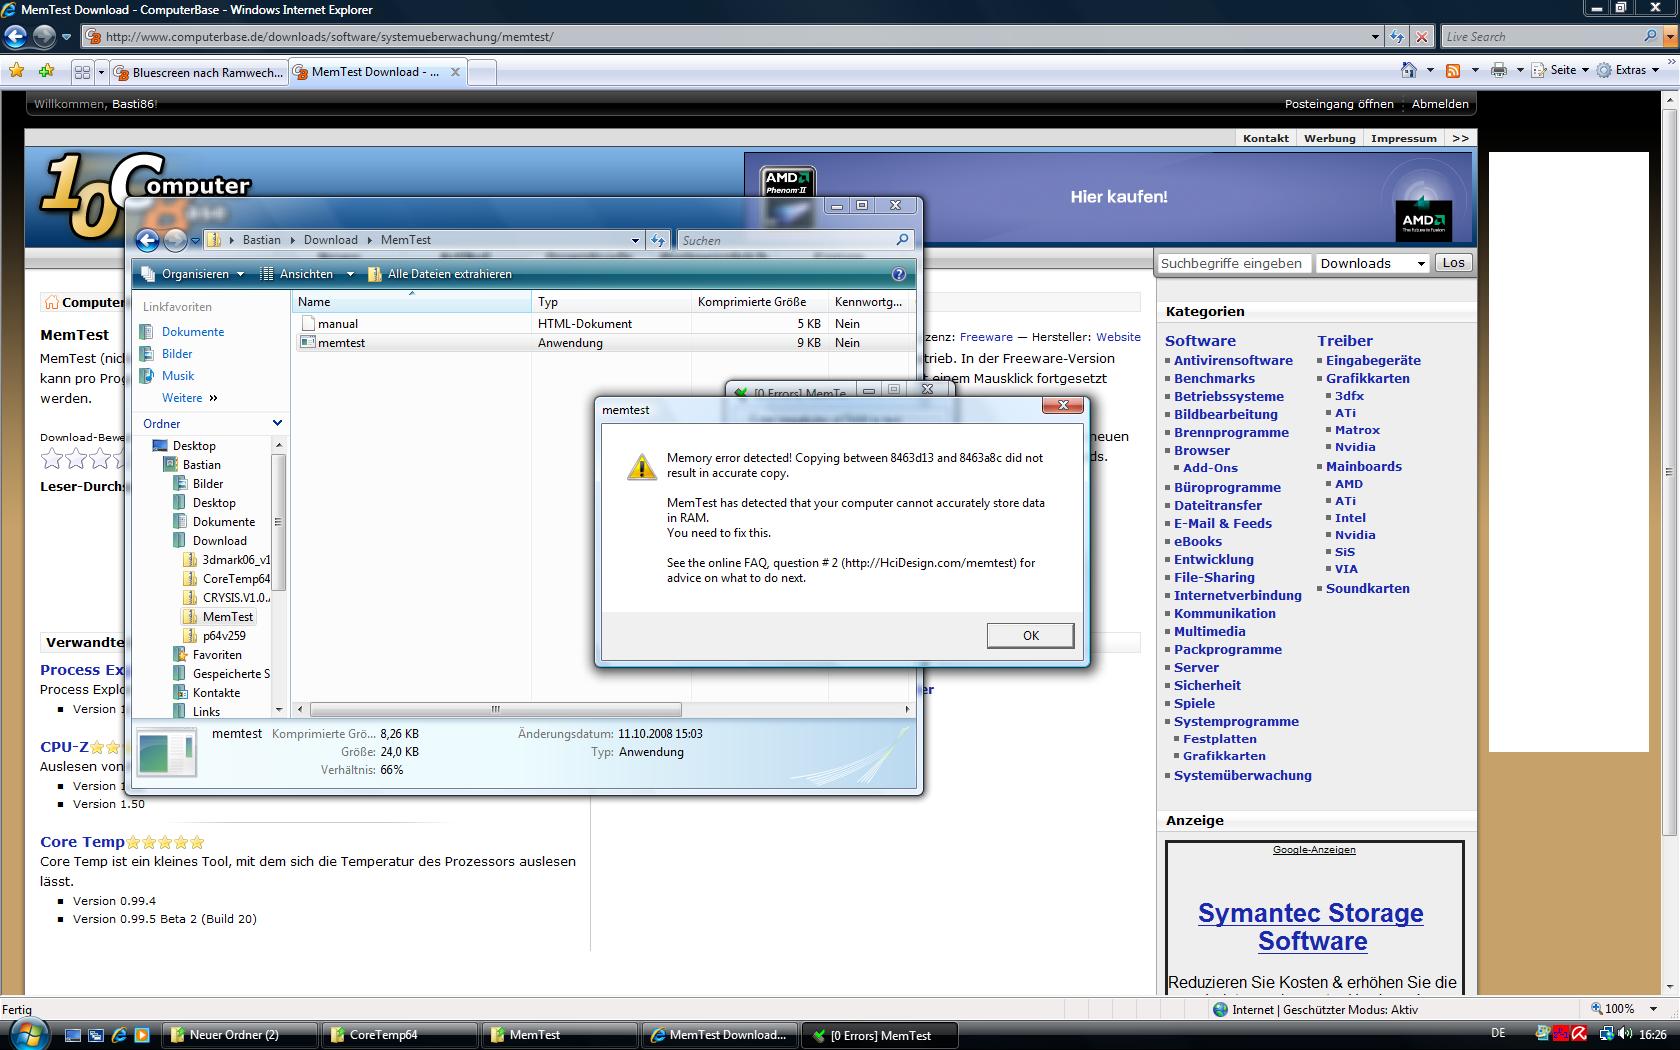Click the IE Print icon
Image resolution: width=1680 pixels, height=1050 pixels.
[1498, 70]
